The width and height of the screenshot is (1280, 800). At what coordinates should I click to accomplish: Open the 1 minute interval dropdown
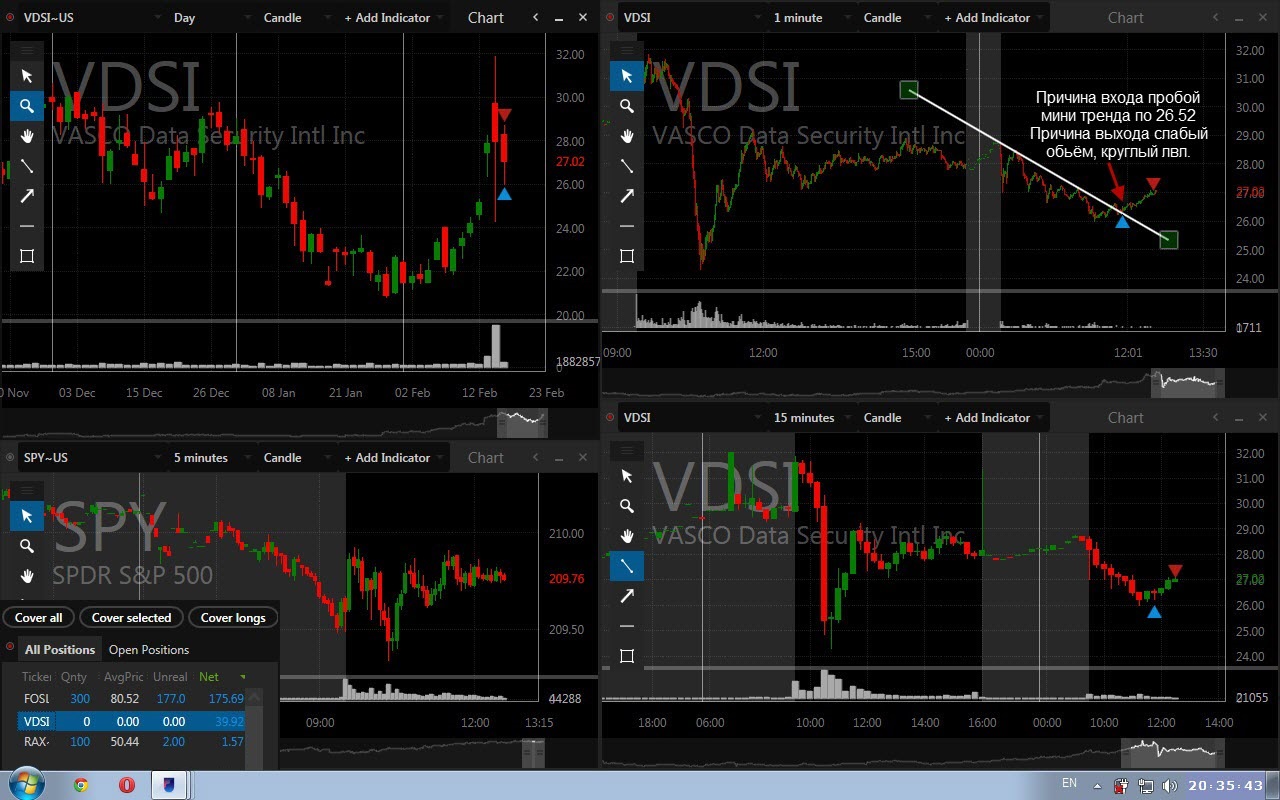[811, 18]
